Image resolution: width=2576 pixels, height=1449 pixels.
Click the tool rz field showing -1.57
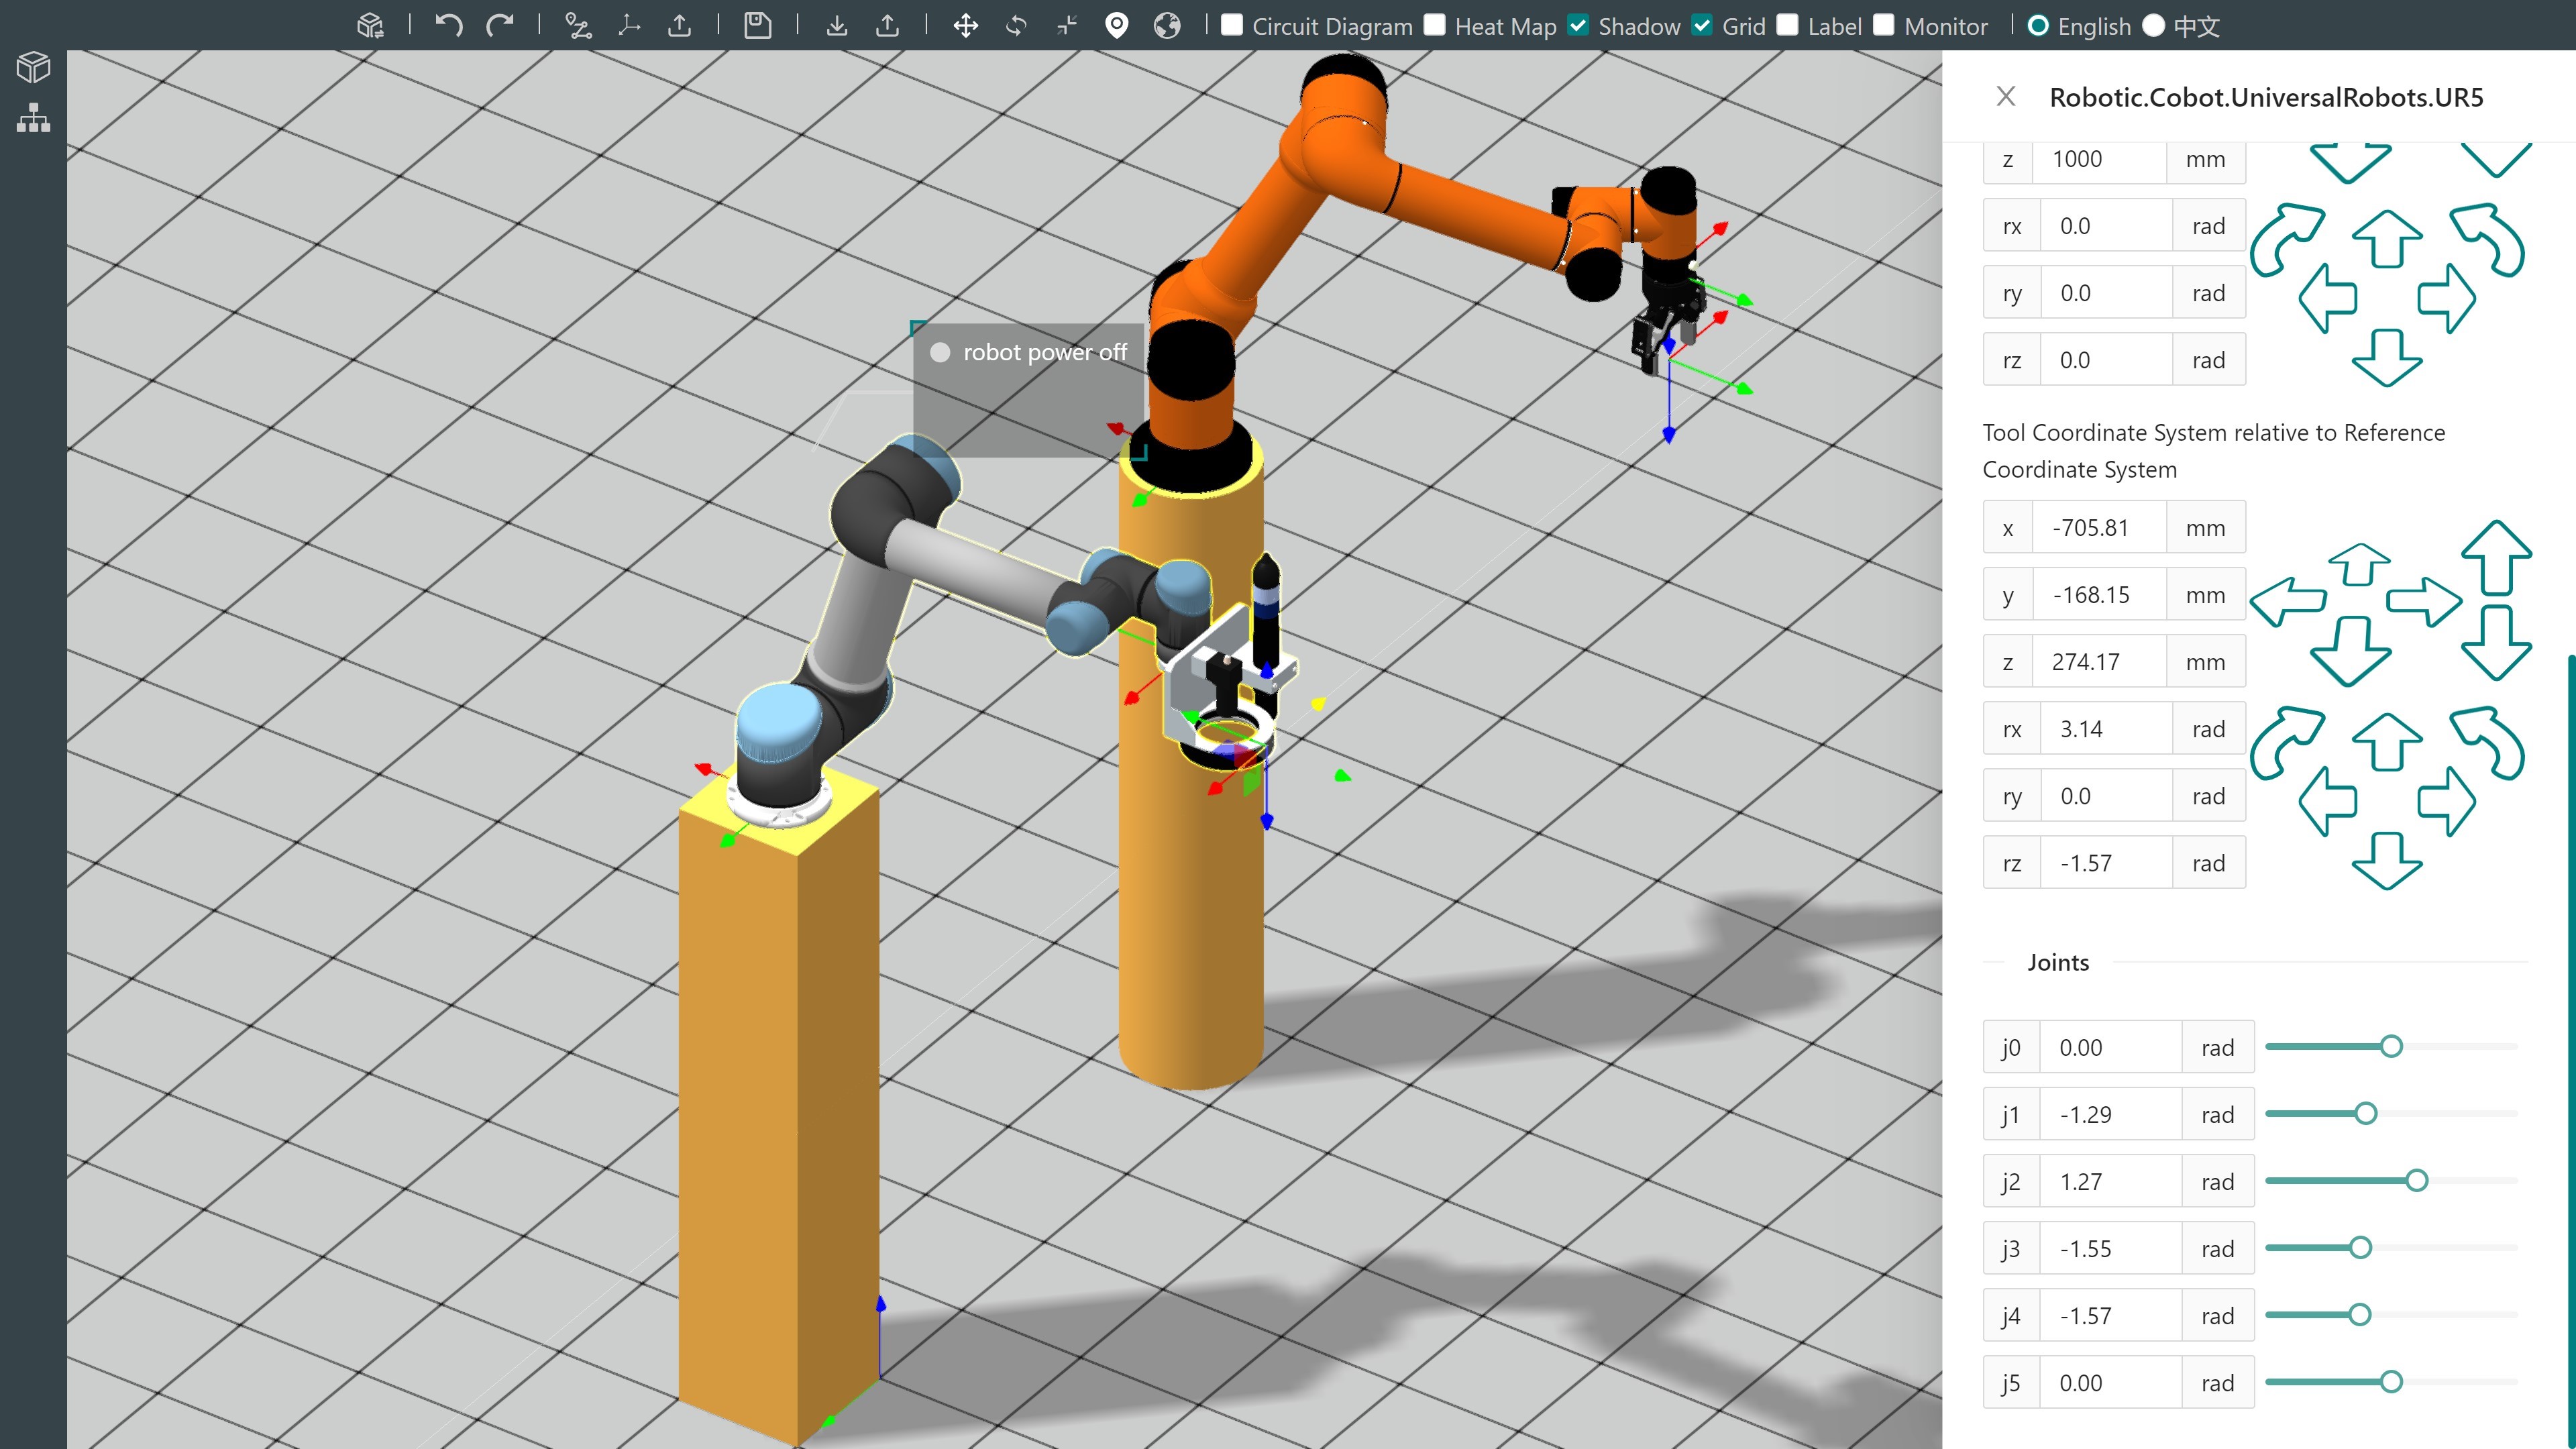2106,862
